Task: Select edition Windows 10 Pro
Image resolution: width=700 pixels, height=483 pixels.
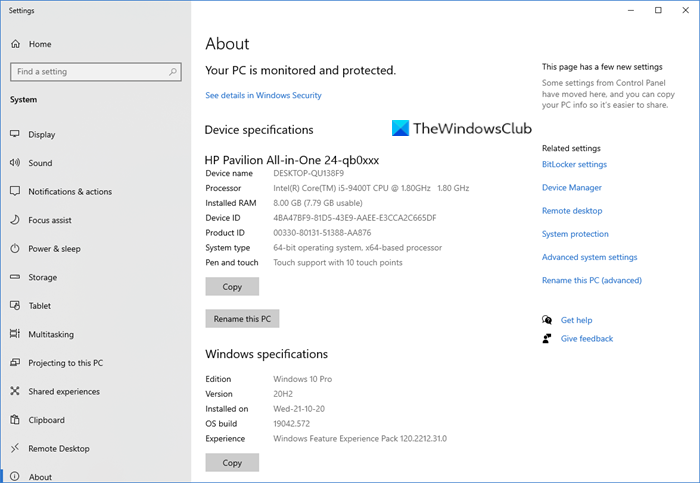Action: tap(302, 379)
